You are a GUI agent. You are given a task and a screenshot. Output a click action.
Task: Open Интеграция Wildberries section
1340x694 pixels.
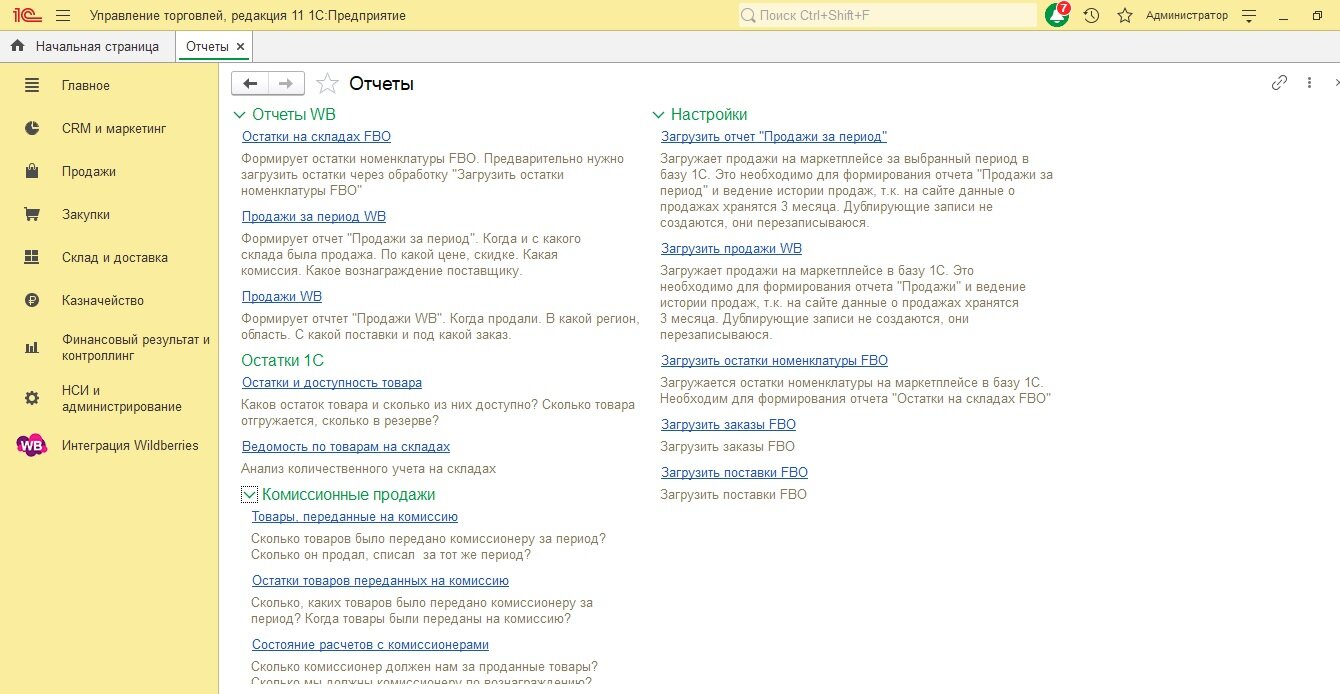[130, 446]
